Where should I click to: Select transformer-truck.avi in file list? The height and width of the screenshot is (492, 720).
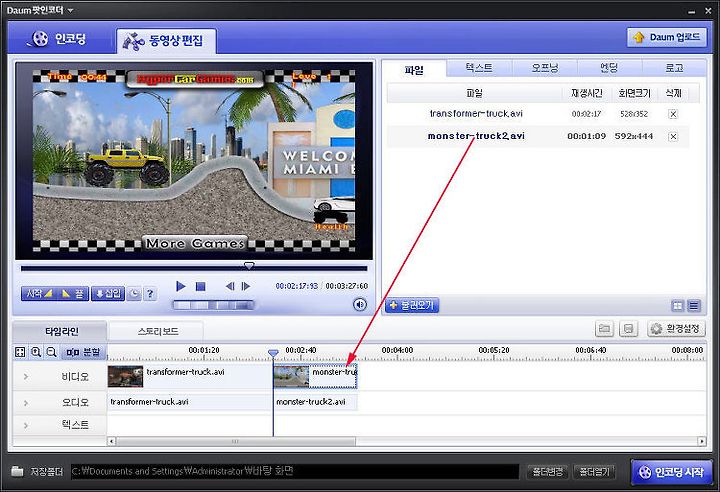(x=537, y=113)
